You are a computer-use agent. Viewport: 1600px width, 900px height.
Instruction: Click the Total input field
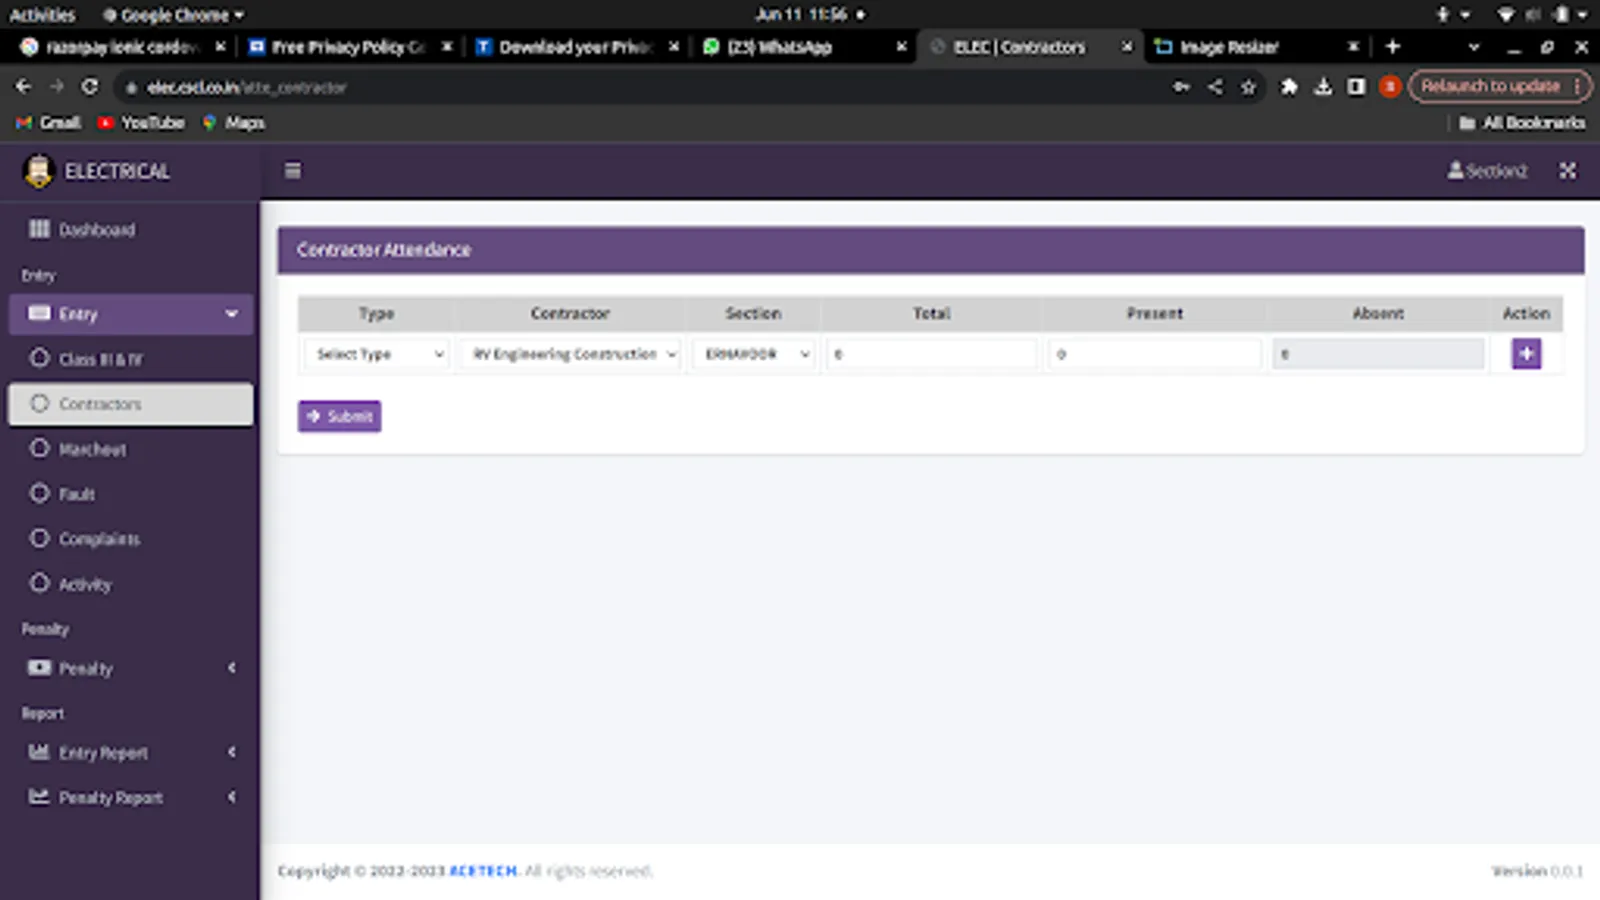point(932,354)
